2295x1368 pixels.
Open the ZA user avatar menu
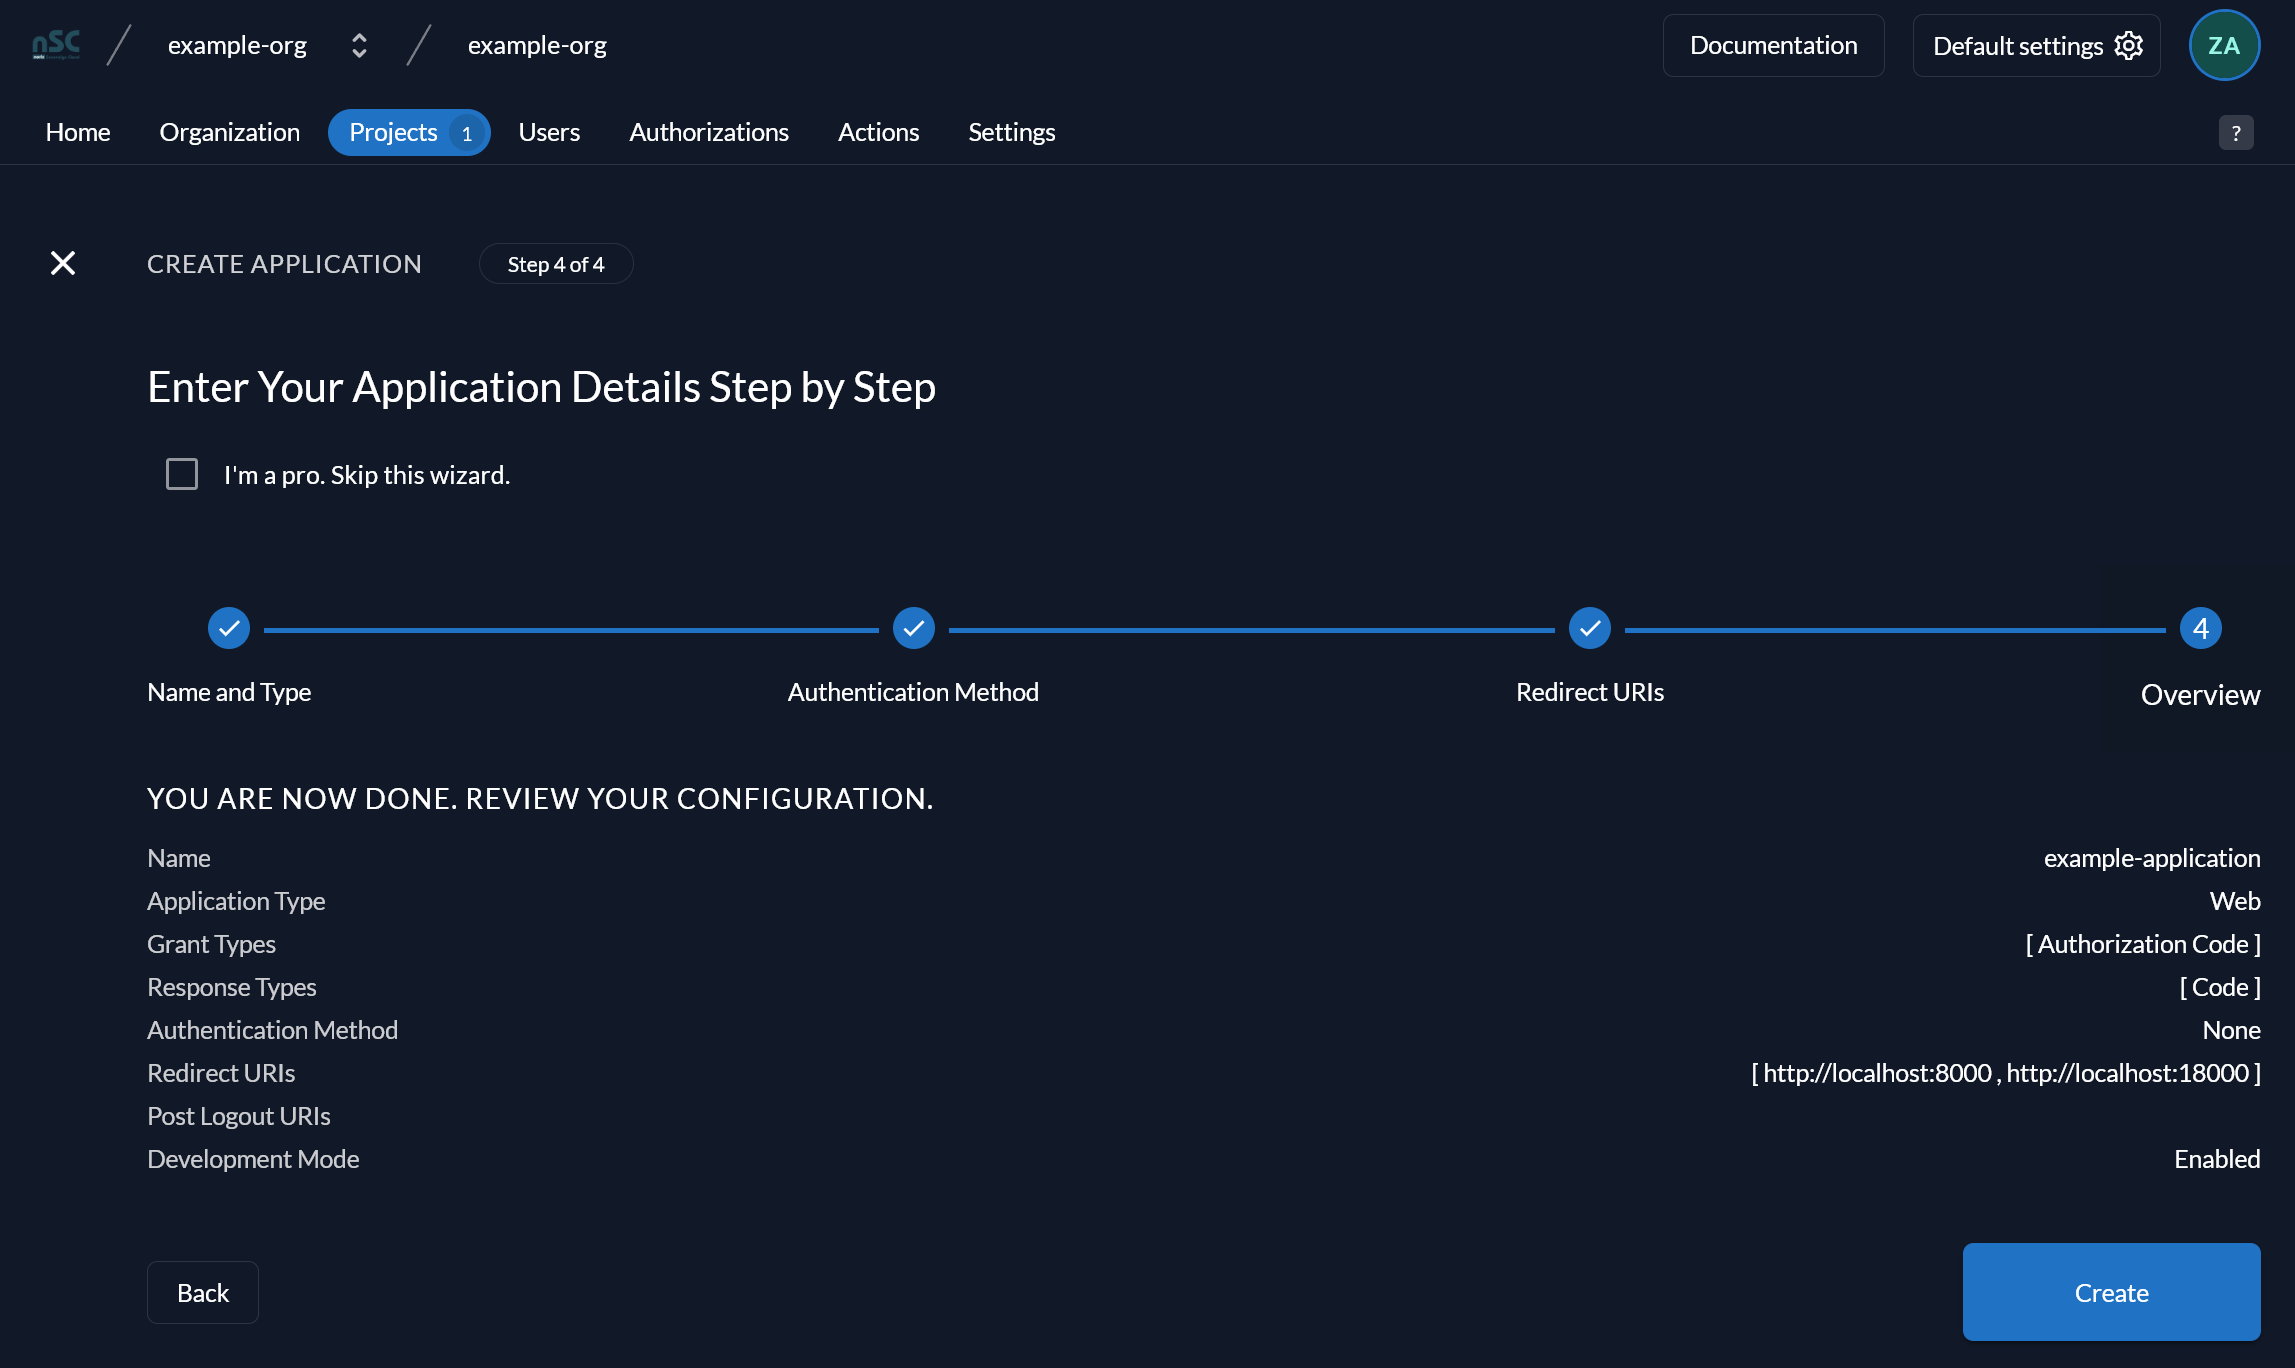pos(2224,45)
